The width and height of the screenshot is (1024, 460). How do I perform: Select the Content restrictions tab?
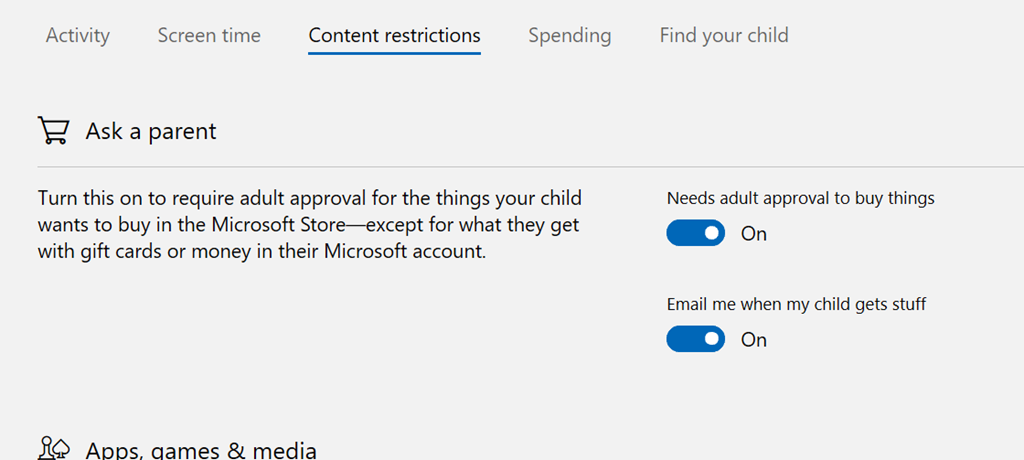click(x=394, y=36)
